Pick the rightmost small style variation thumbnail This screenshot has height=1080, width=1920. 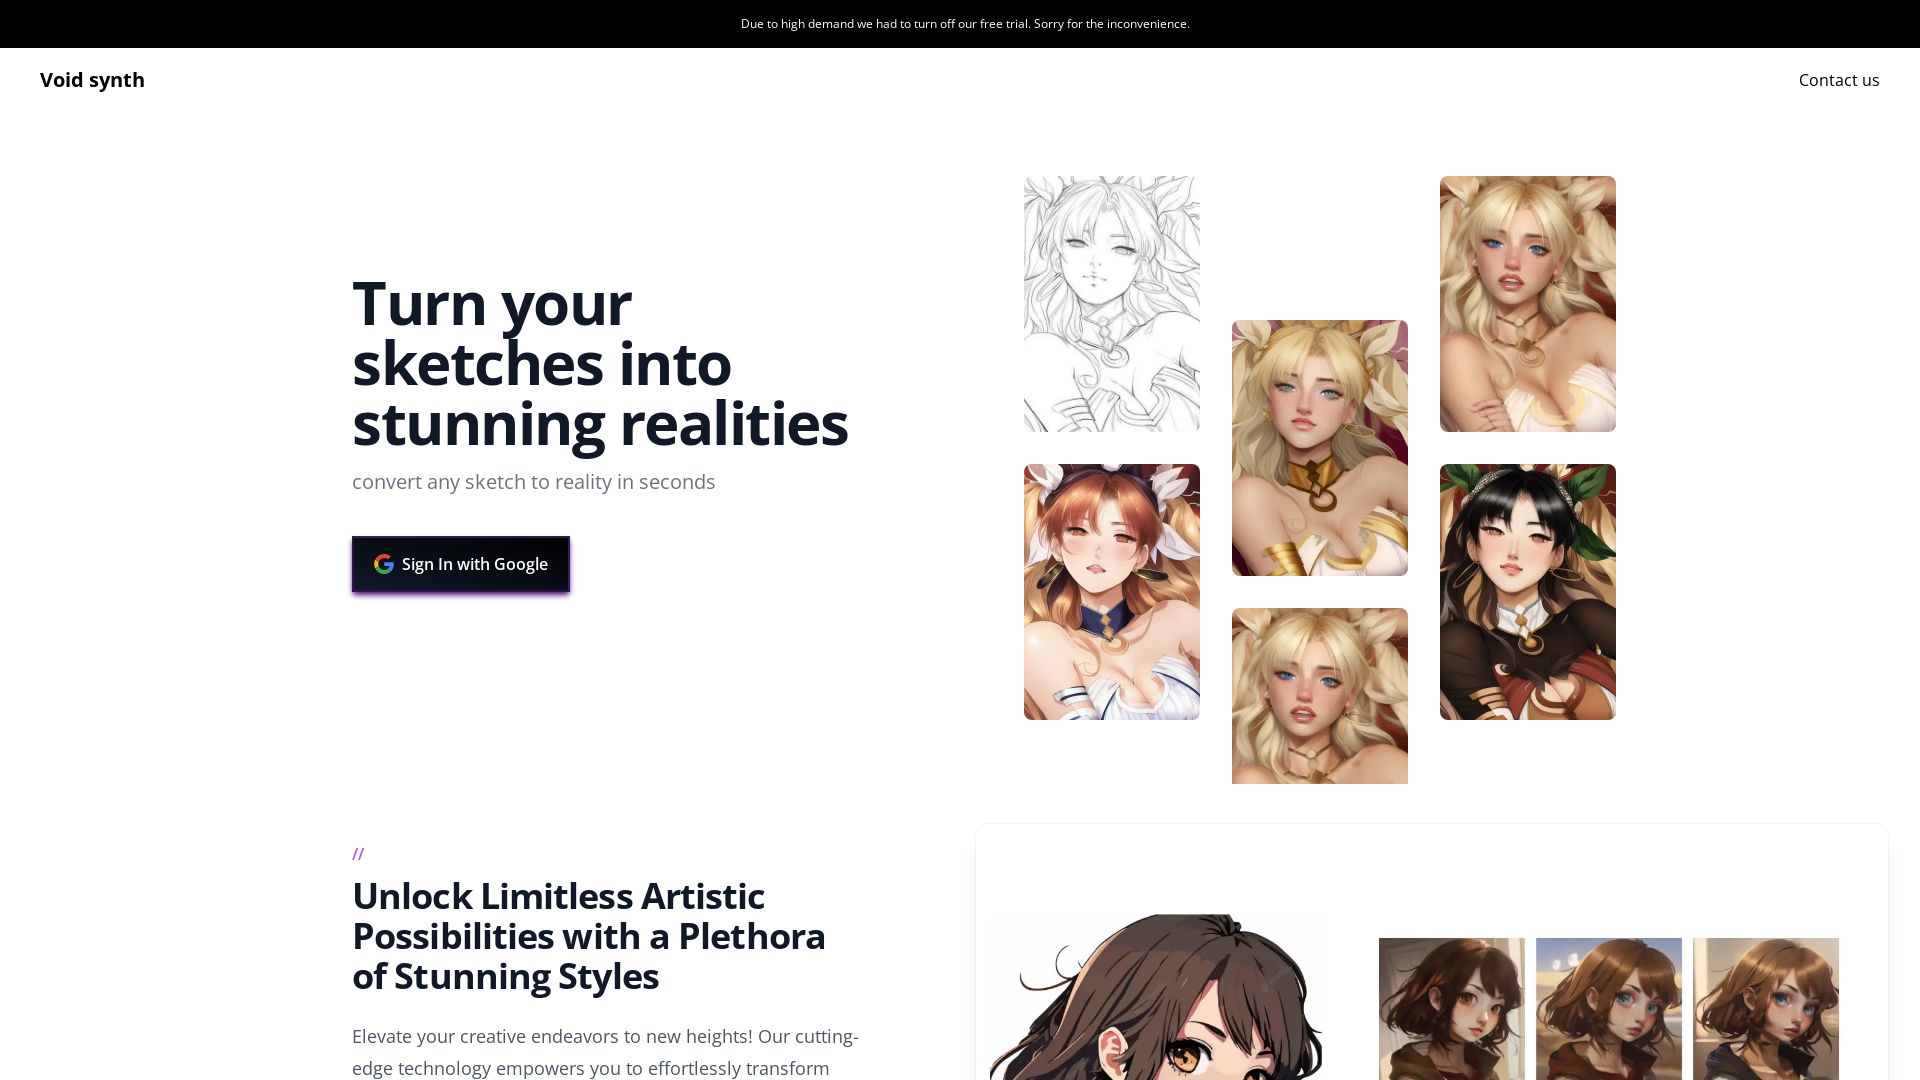(1765, 1008)
